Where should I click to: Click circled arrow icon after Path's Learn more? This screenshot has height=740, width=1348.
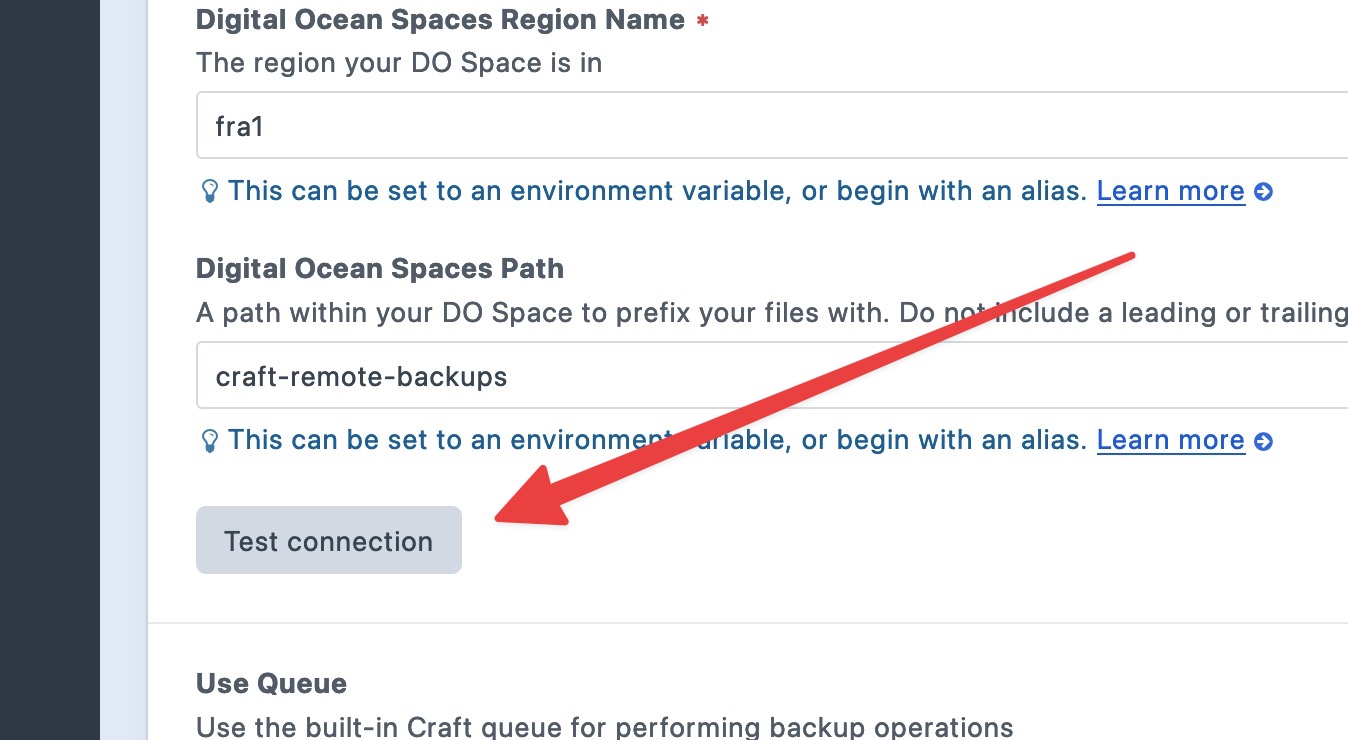point(1263,441)
